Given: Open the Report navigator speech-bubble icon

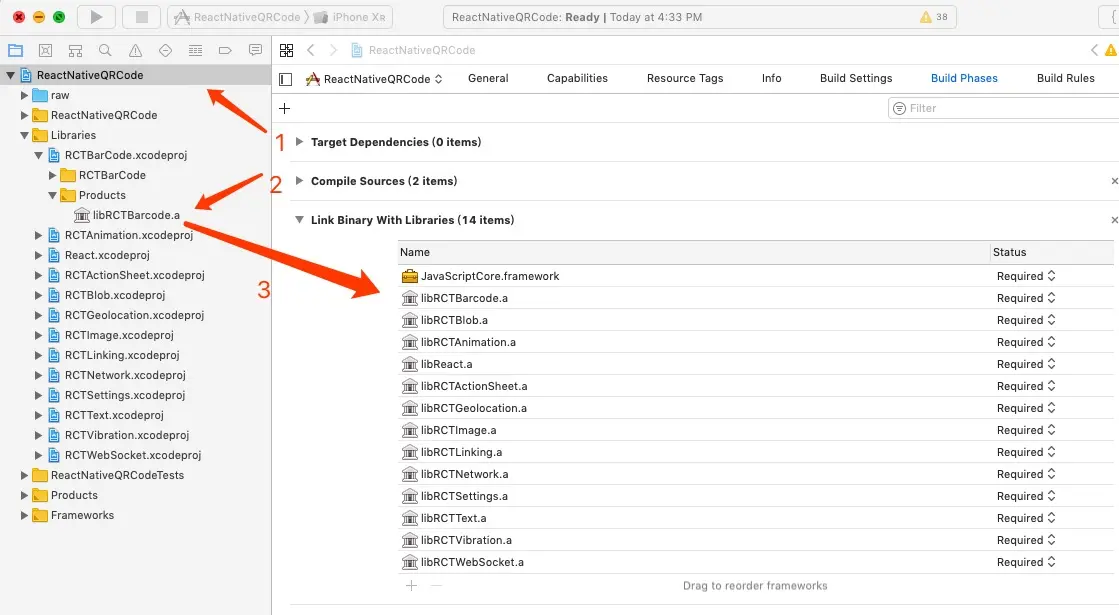Looking at the screenshot, I should (255, 50).
